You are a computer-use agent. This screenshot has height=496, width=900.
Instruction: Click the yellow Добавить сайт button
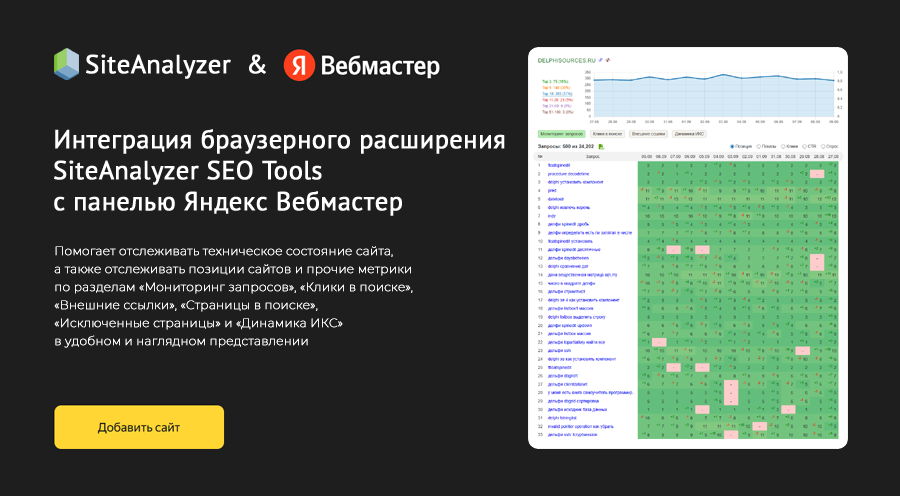point(139,427)
